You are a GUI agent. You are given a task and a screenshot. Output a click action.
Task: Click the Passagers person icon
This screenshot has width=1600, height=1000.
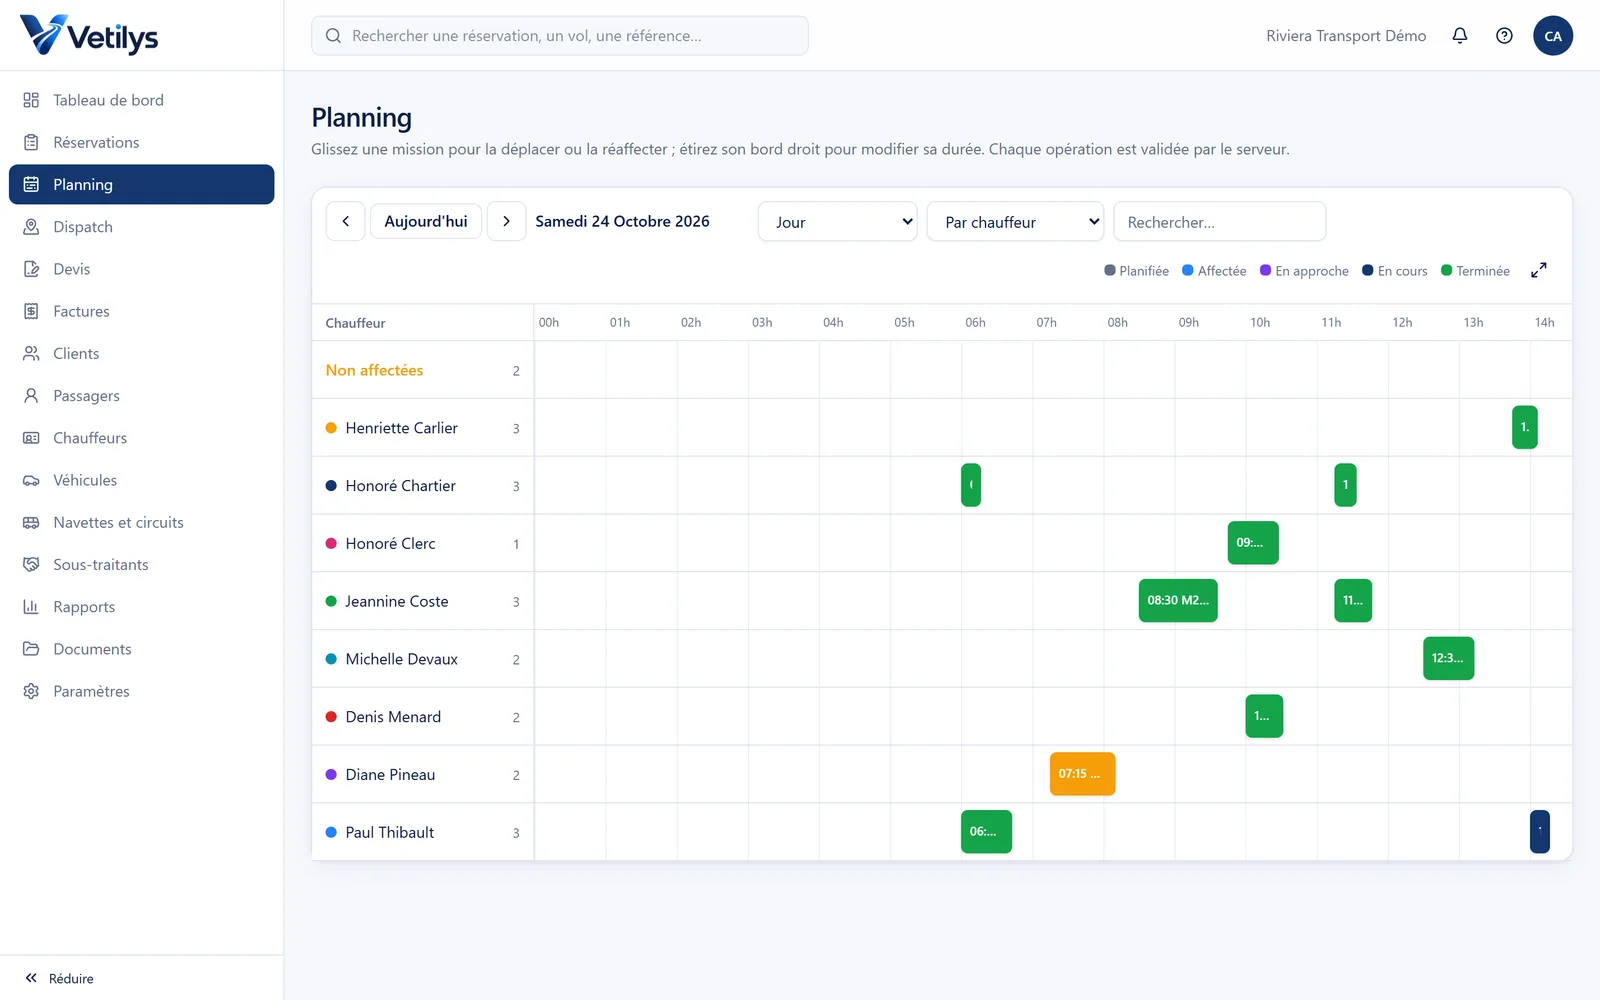click(x=31, y=396)
